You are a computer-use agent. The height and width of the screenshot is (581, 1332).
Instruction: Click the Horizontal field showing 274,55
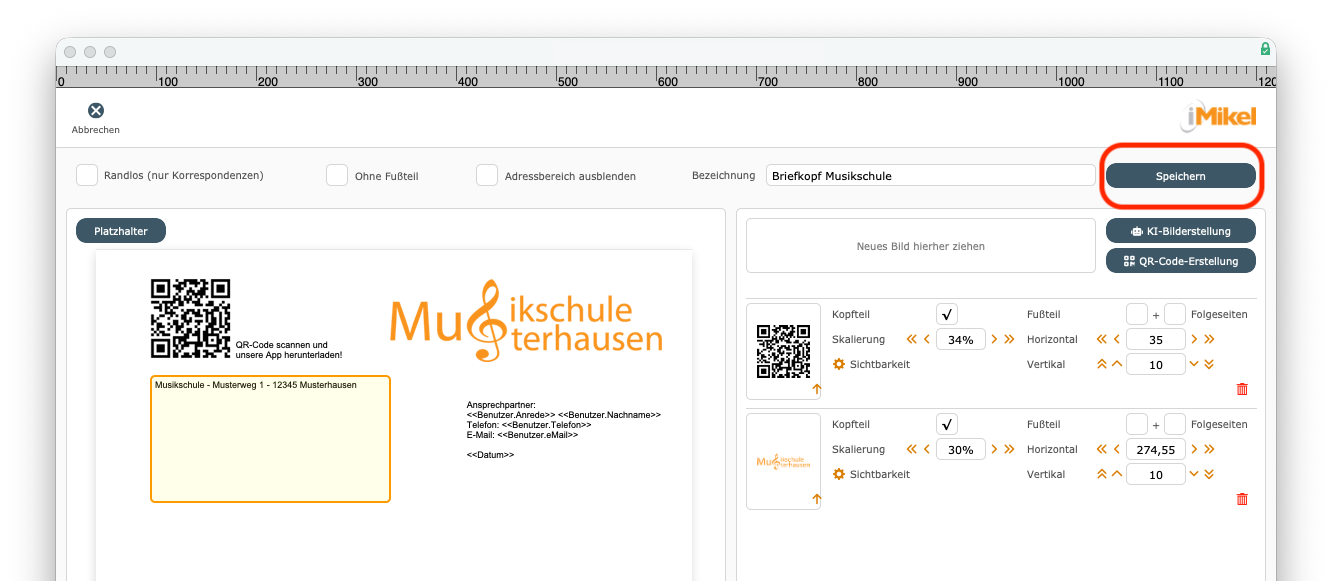[x=1156, y=449]
